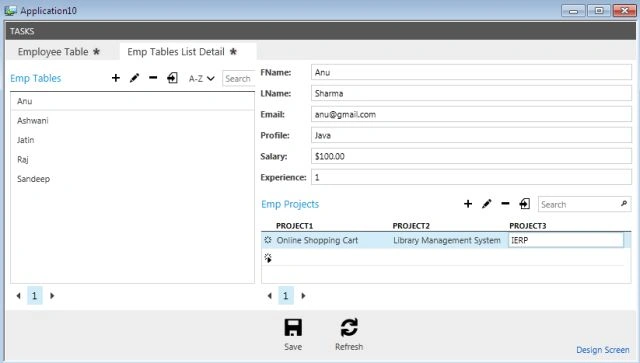Sort by PROJECT1 column header
640x363 pixels.
pyautogui.click(x=294, y=226)
